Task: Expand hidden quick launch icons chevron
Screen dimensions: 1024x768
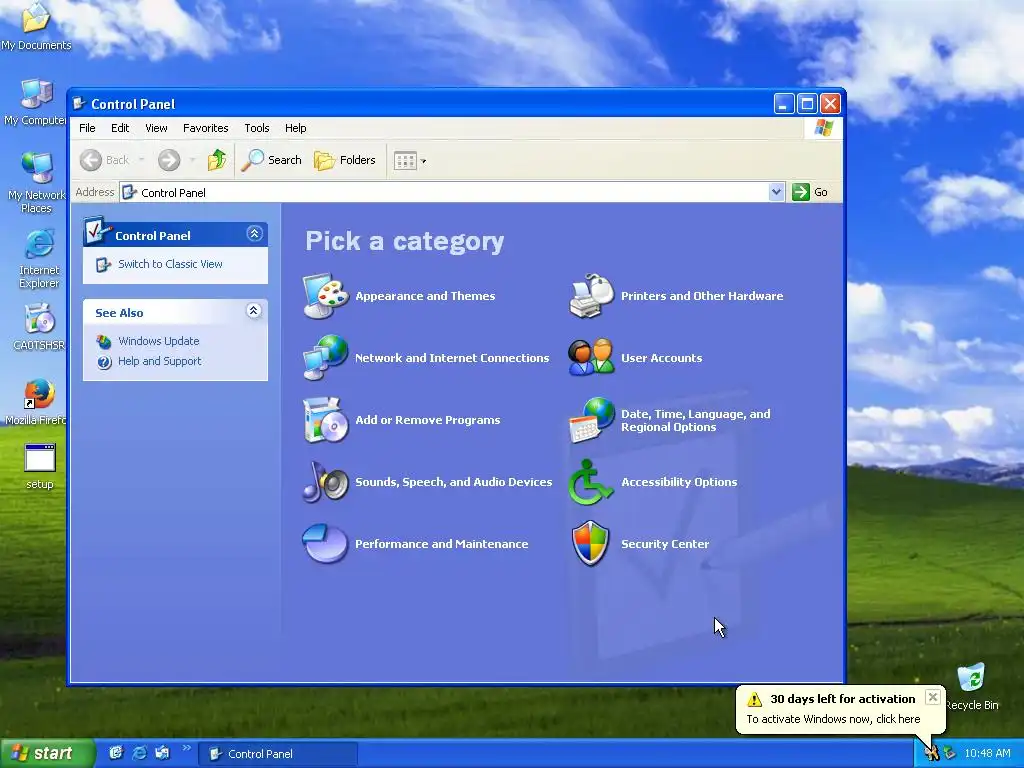Action: coord(187,748)
